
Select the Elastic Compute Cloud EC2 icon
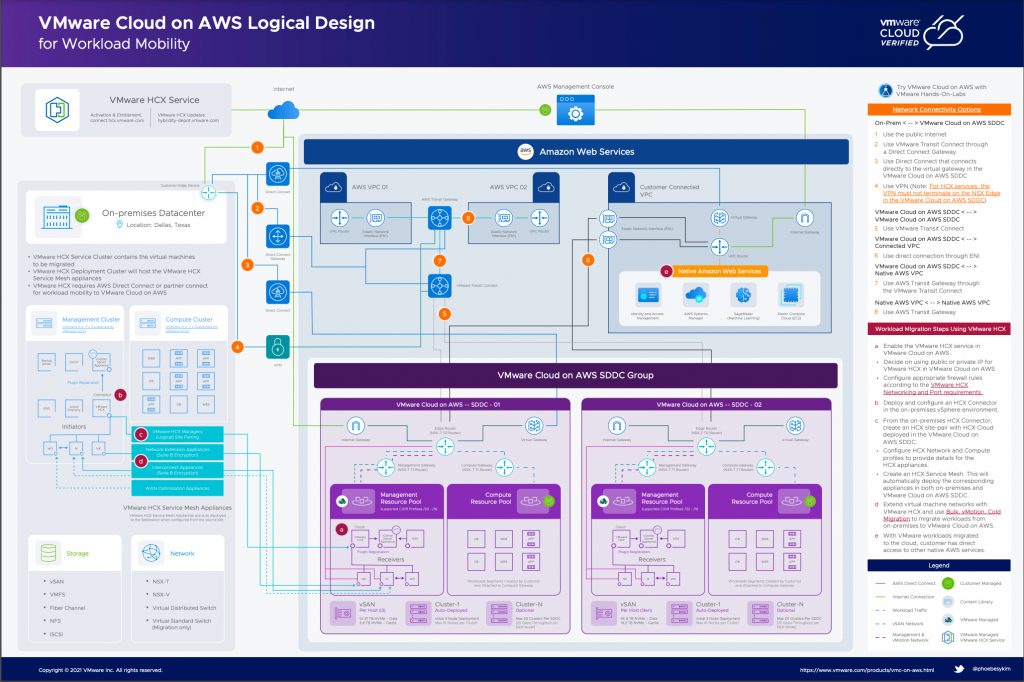coord(790,294)
